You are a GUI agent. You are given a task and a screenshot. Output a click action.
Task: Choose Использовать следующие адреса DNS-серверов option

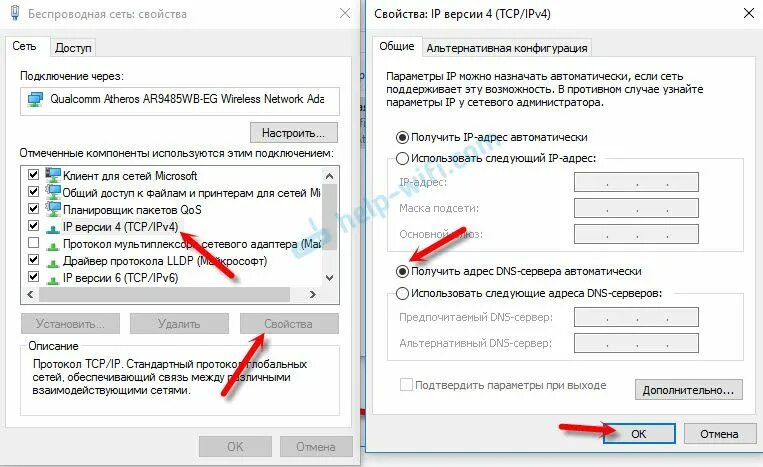point(402,293)
